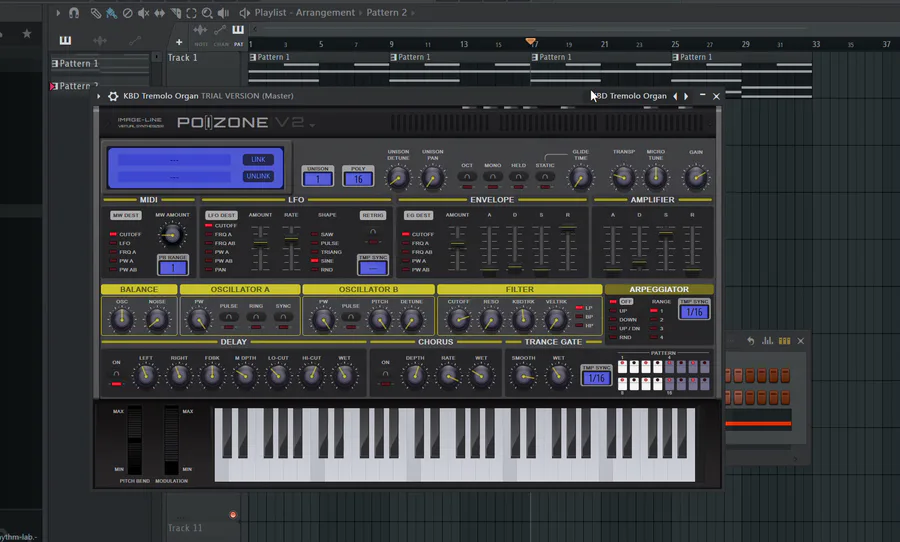Click first Trance Gate pattern step
This screenshot has height=542, width=900.
click(x=623, y=366)
